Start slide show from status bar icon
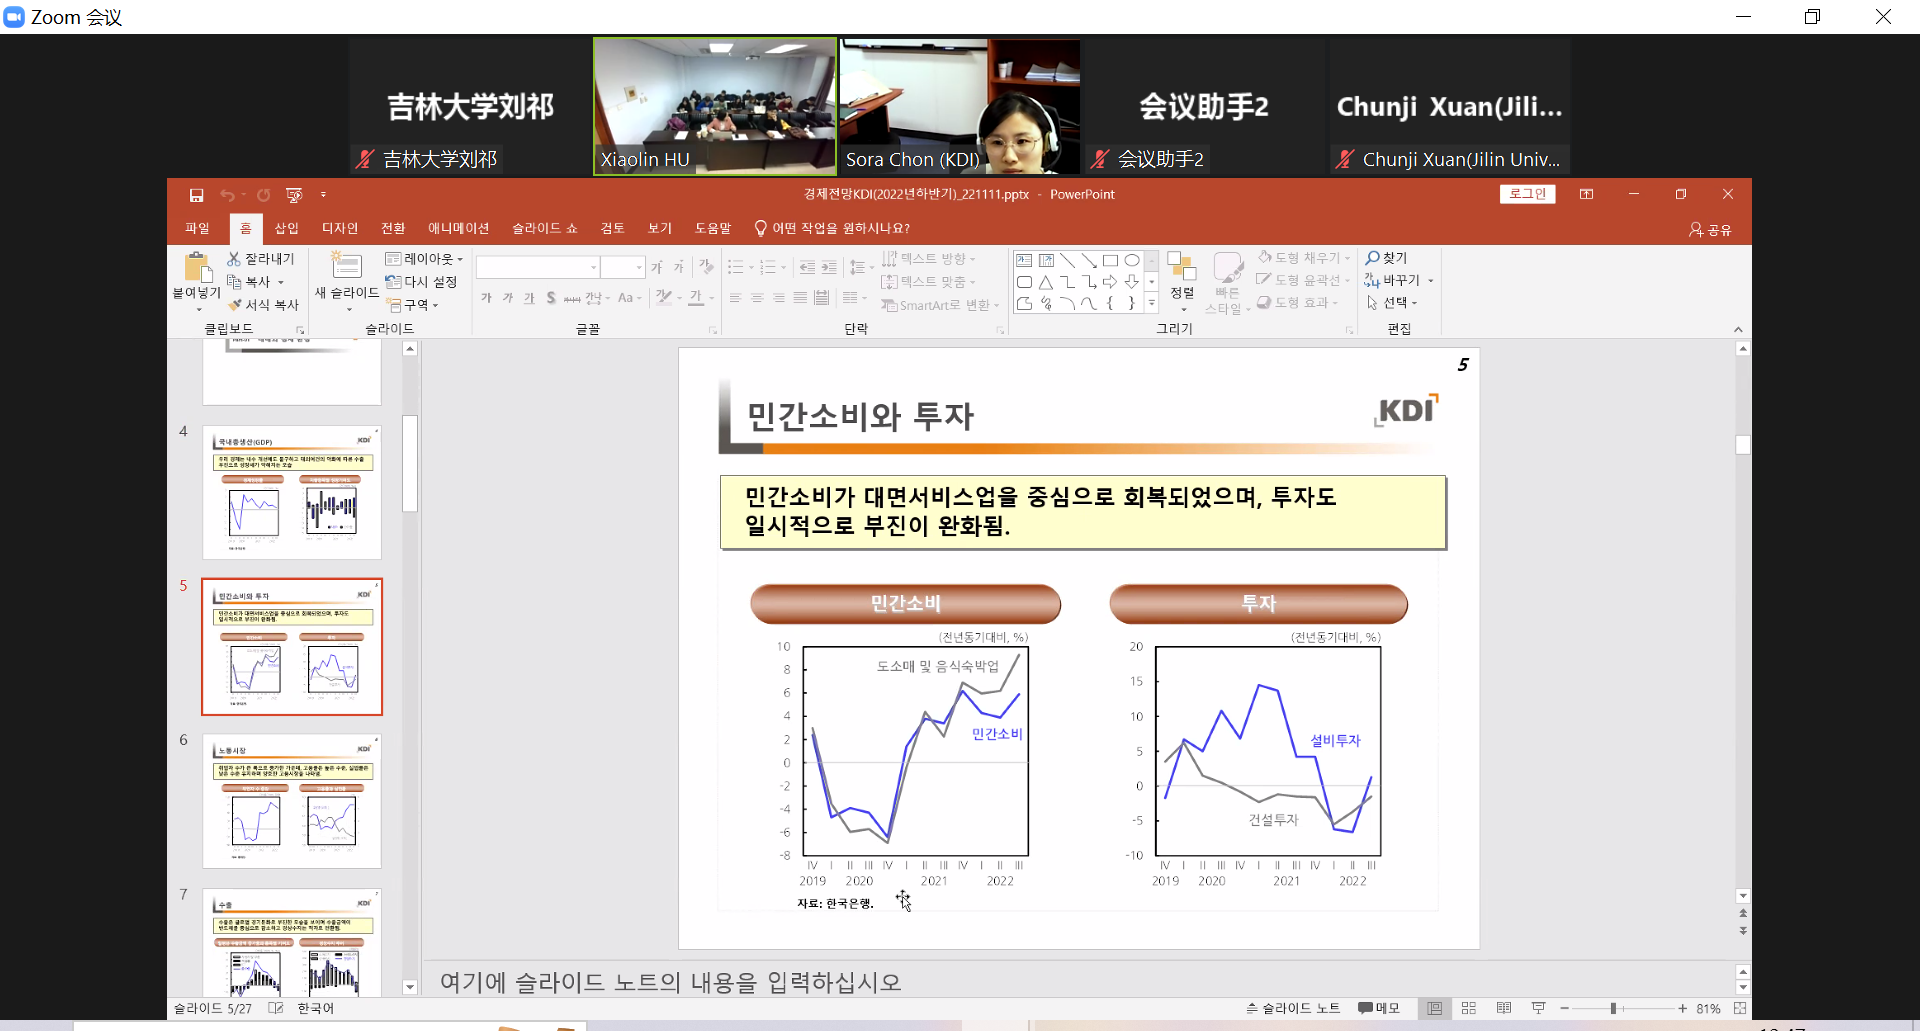Image resolution: width=1920 pixels, height=1031 pixels. (1538, 1008)
